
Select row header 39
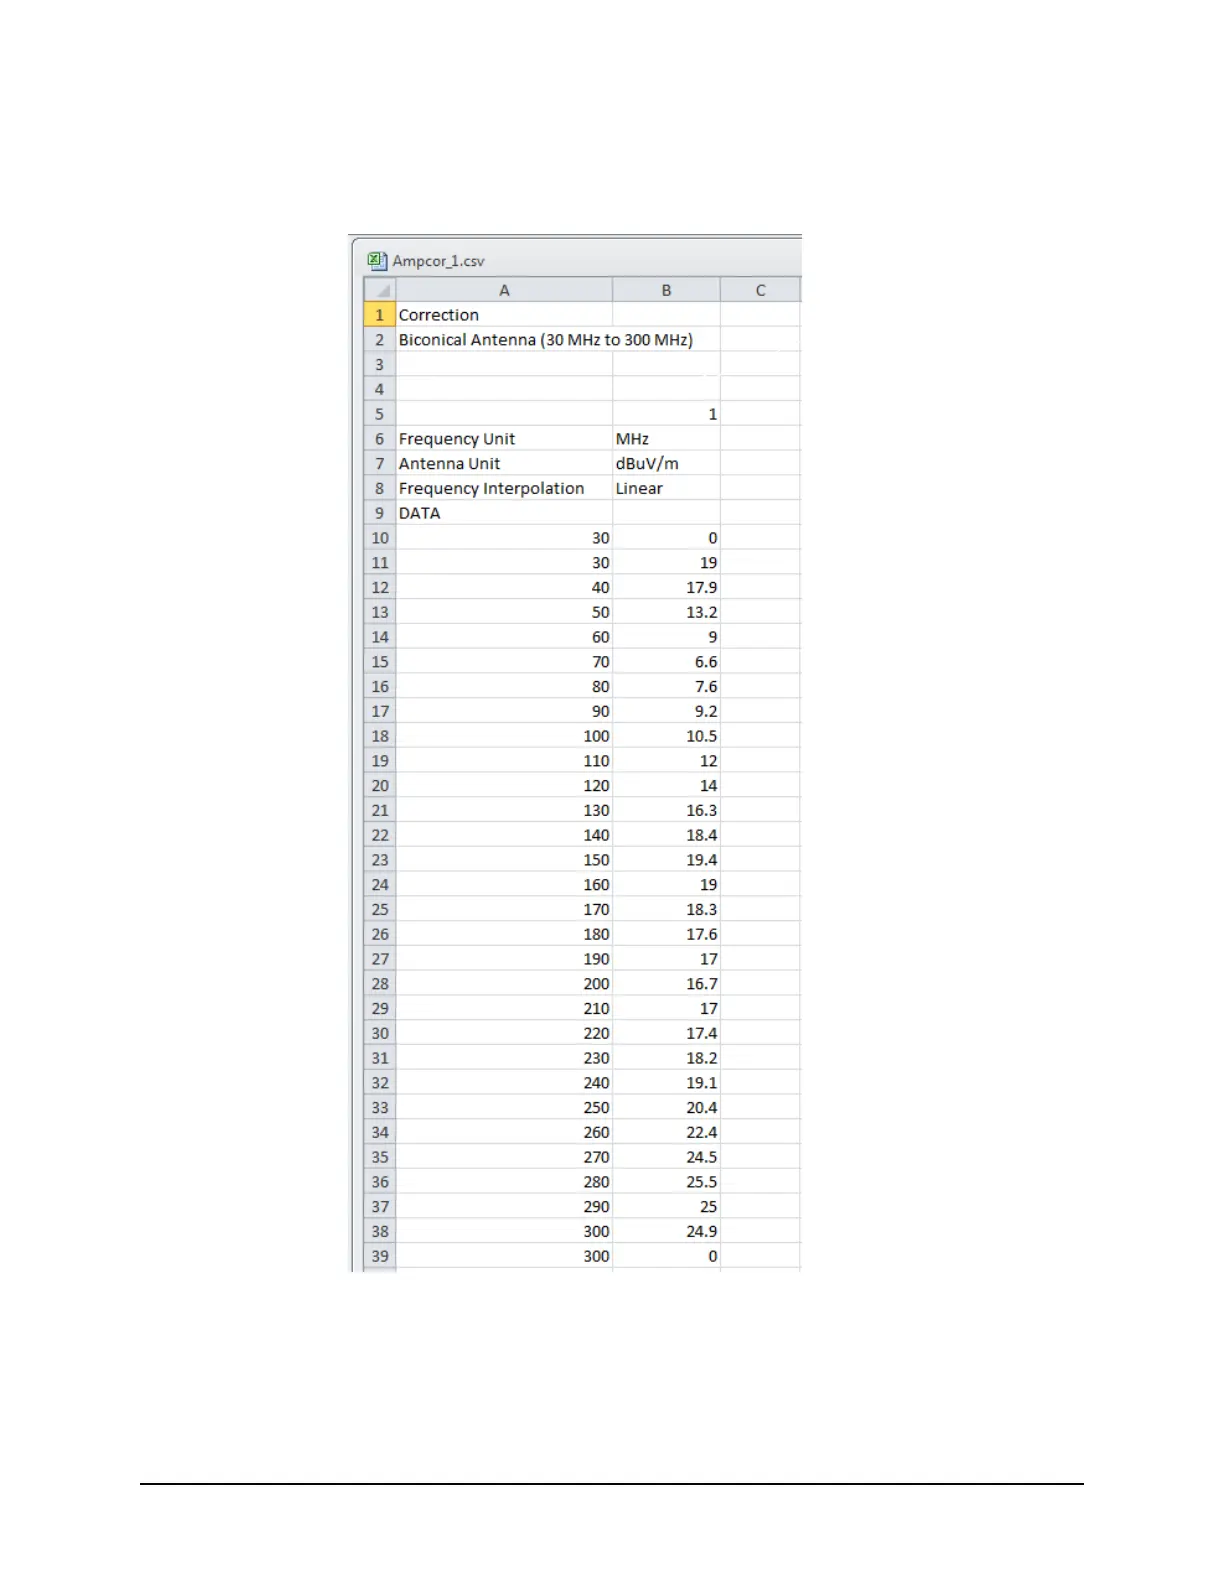click(x=380, y=1256)
